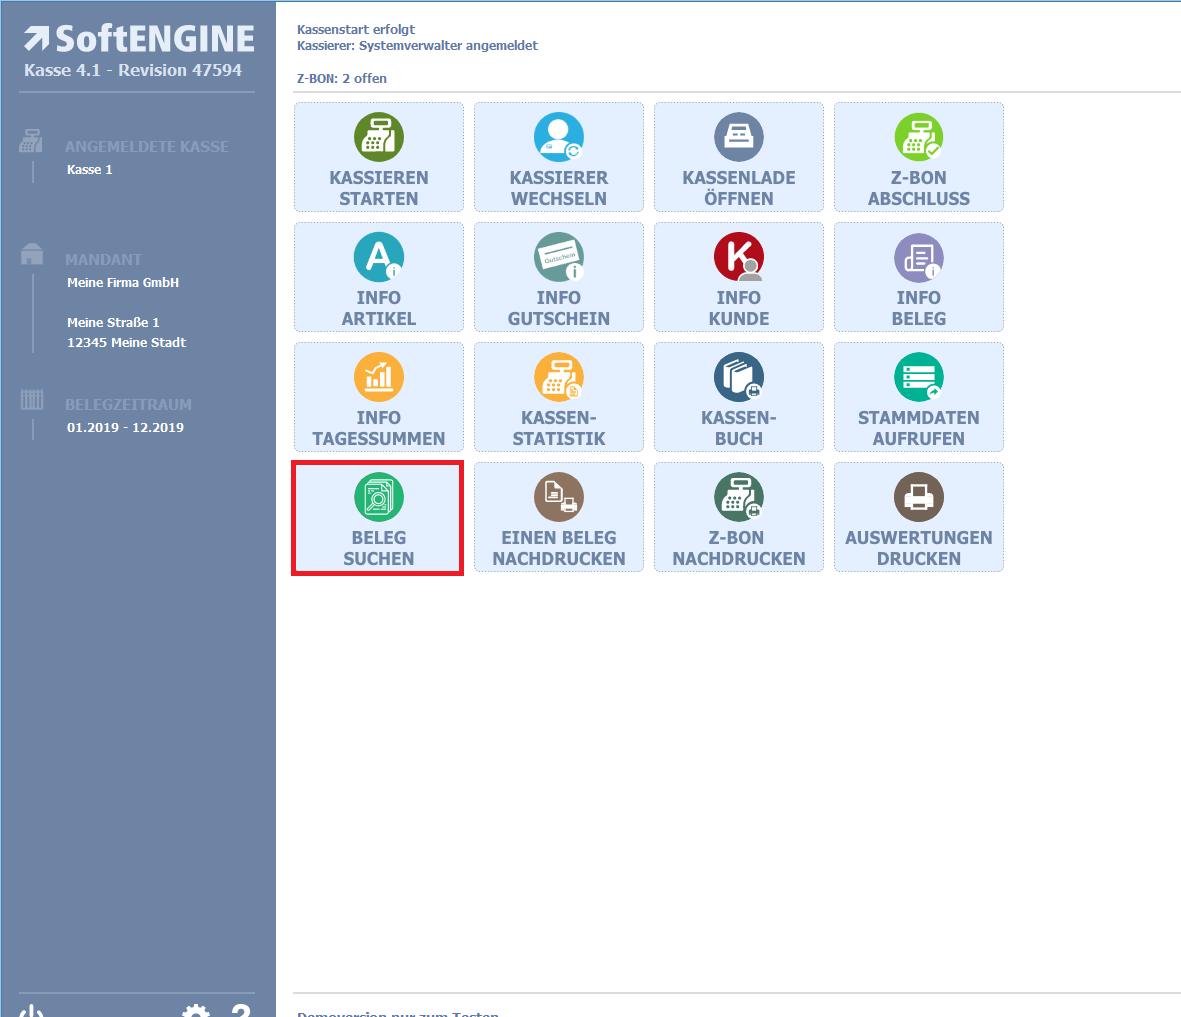This screenshot has width=1181, height=1017.
Task: Click the power icon in the sidebar
Action: pyautogui.click(x=32, y=1011)
